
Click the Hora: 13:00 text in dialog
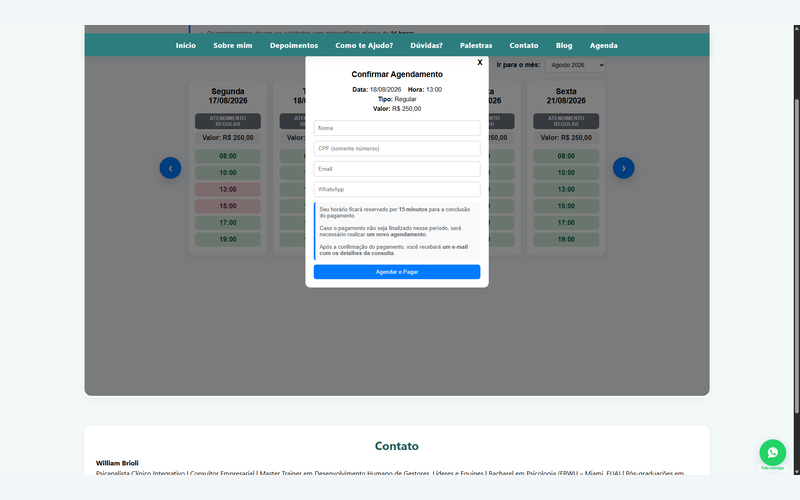[x=425, y=89]
